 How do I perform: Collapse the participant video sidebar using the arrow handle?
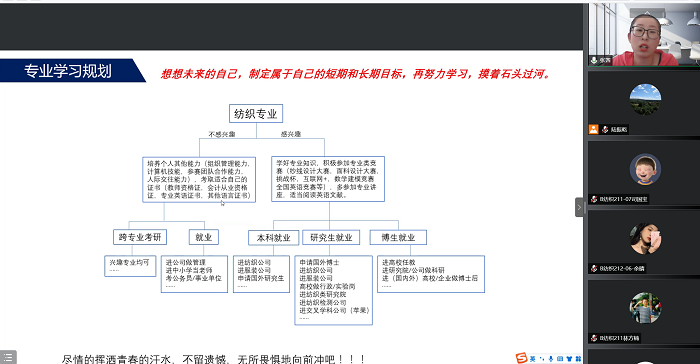[579, 207]
